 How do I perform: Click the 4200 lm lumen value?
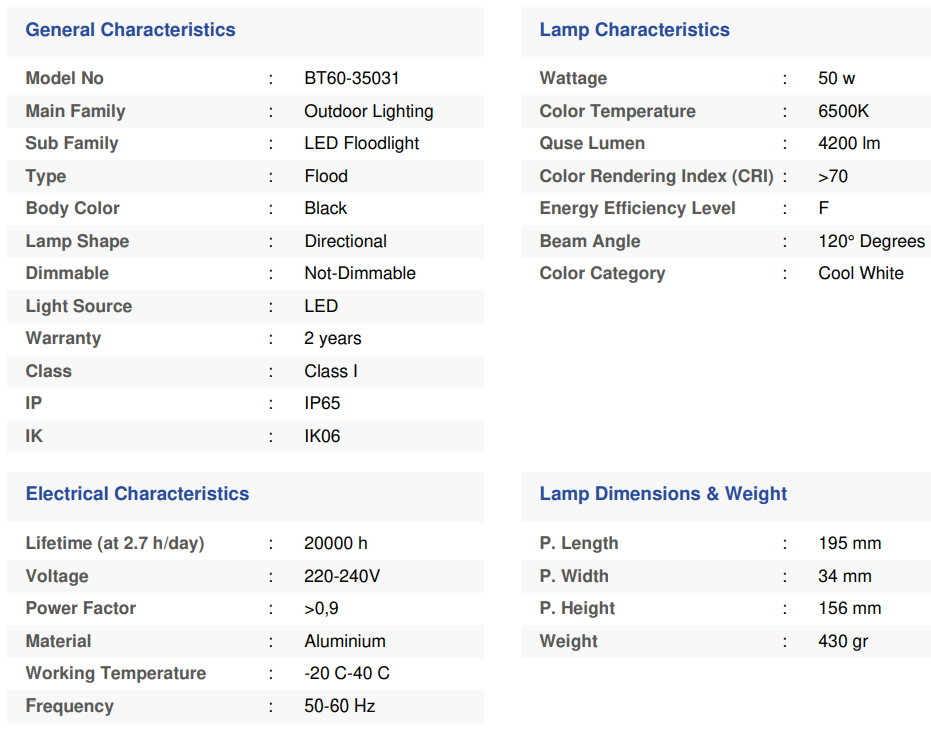[848, 143]
